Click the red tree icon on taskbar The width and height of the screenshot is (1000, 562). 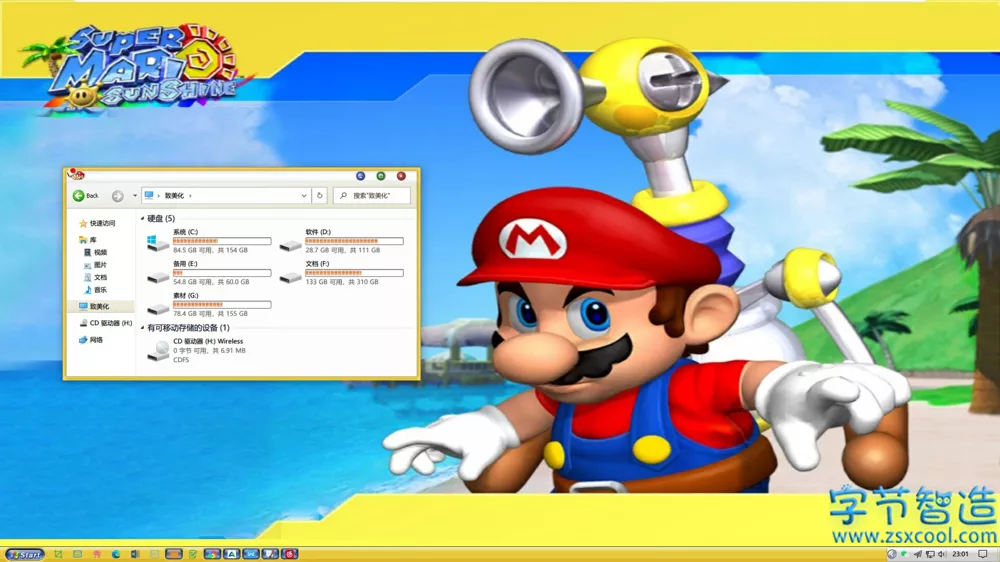click(96, 554)
